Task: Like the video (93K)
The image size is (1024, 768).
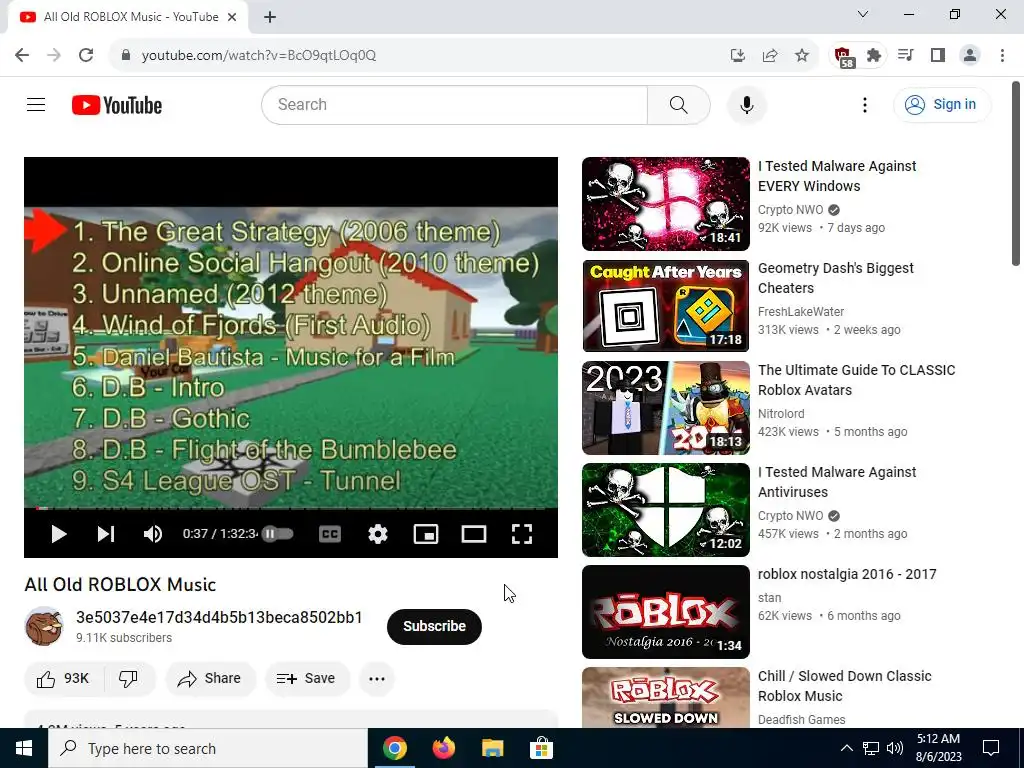Action: point(63,679)
